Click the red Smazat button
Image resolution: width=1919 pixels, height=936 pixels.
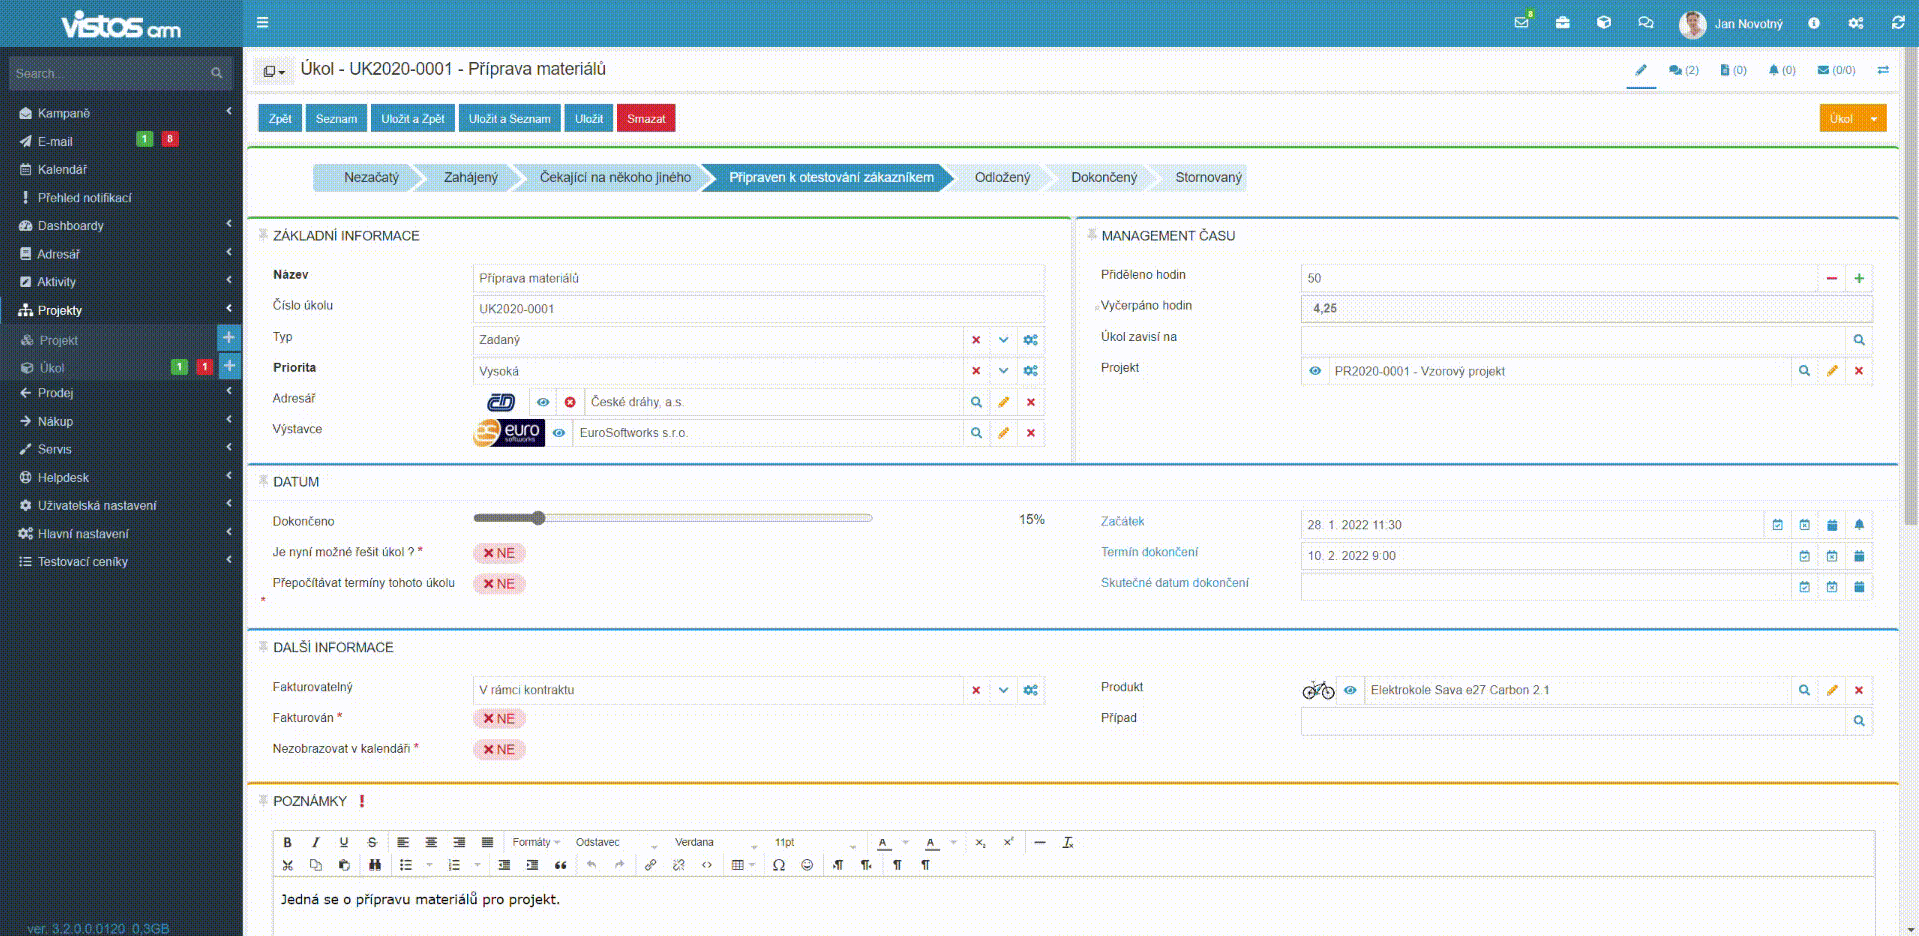click(645, 118)
